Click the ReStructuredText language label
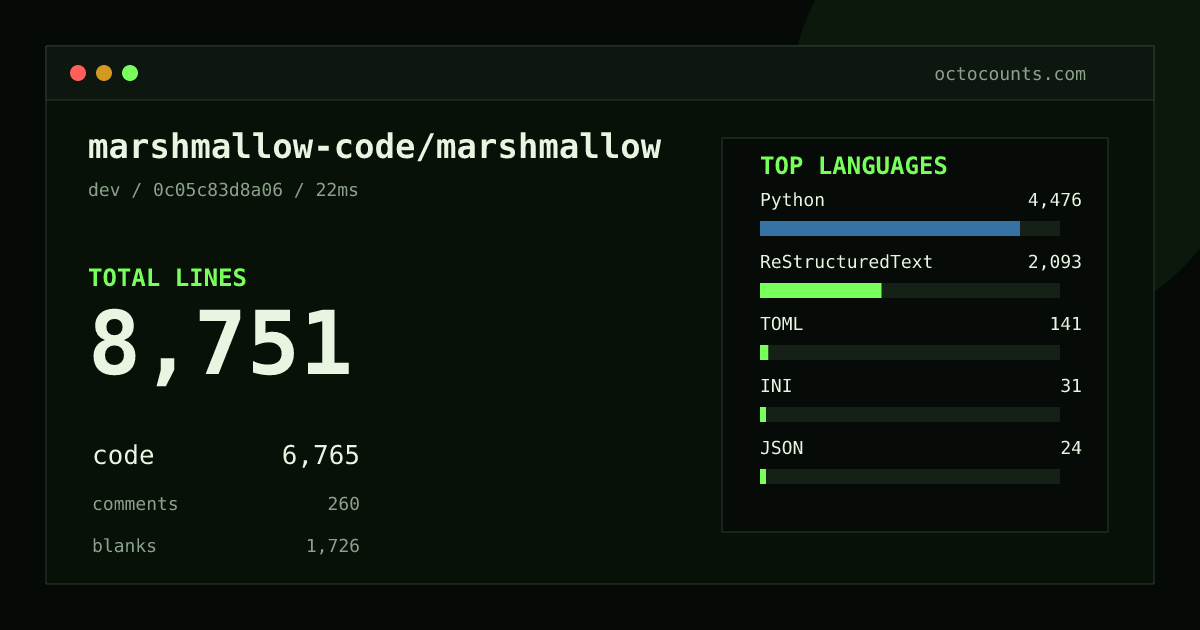The width and height of the screenshot is (1200, 630). click(846, 262)
